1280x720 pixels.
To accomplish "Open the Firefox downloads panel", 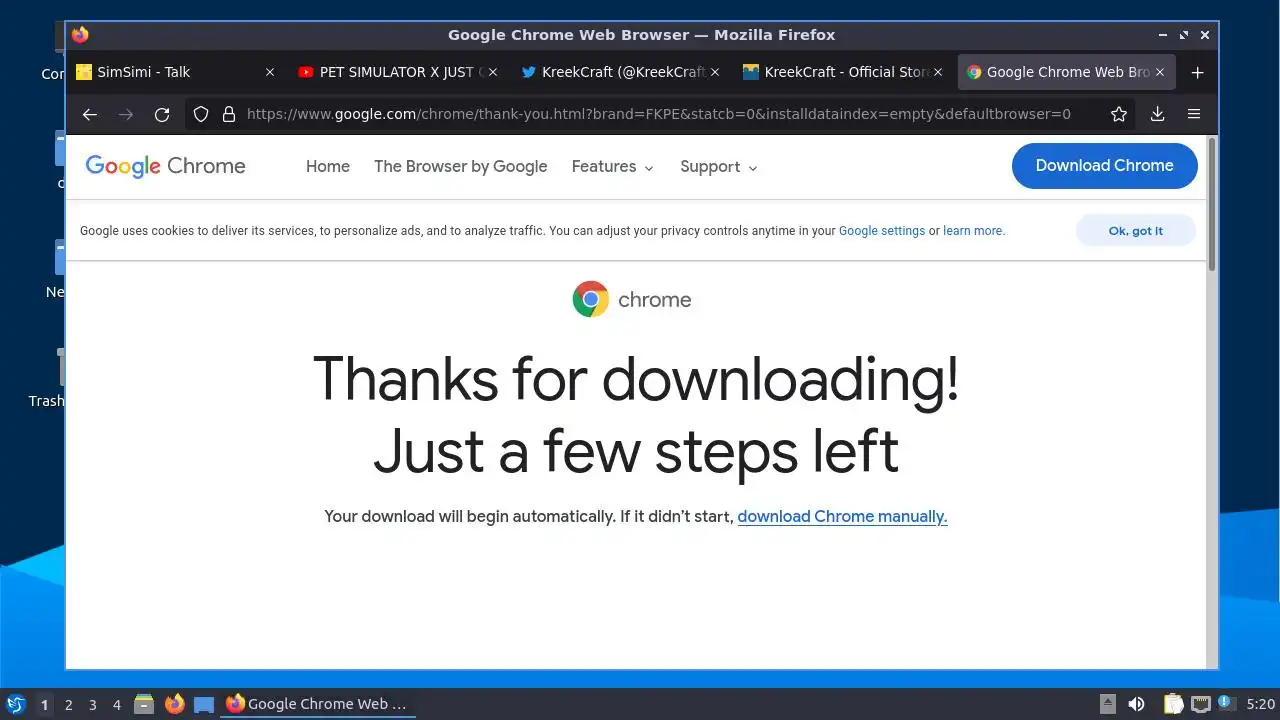I will coord(1157,114).
